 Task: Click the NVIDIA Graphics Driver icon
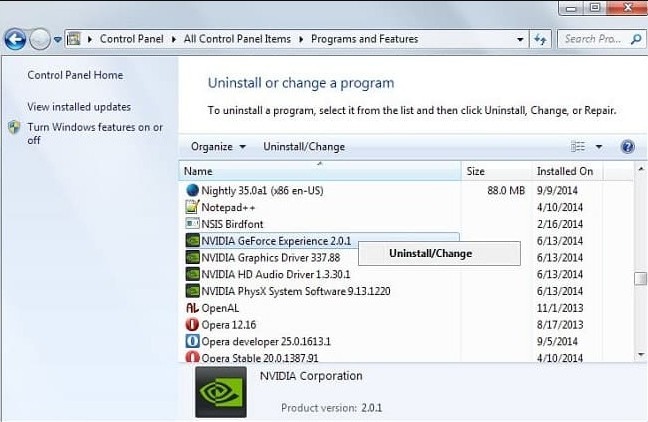click(x=193, y=258)
